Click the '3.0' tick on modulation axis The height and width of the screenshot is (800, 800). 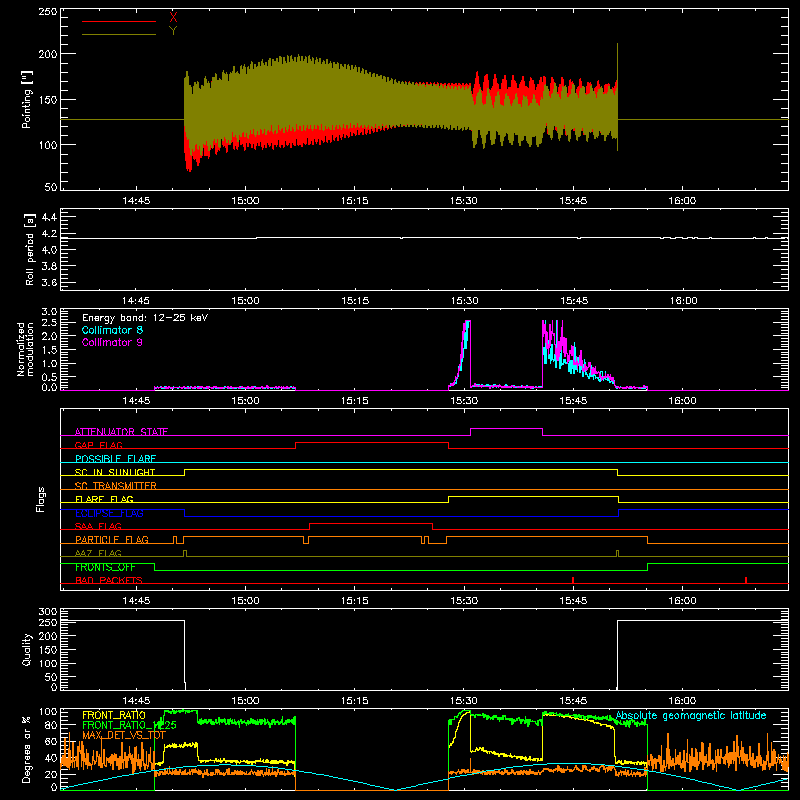tap(49, 311)
